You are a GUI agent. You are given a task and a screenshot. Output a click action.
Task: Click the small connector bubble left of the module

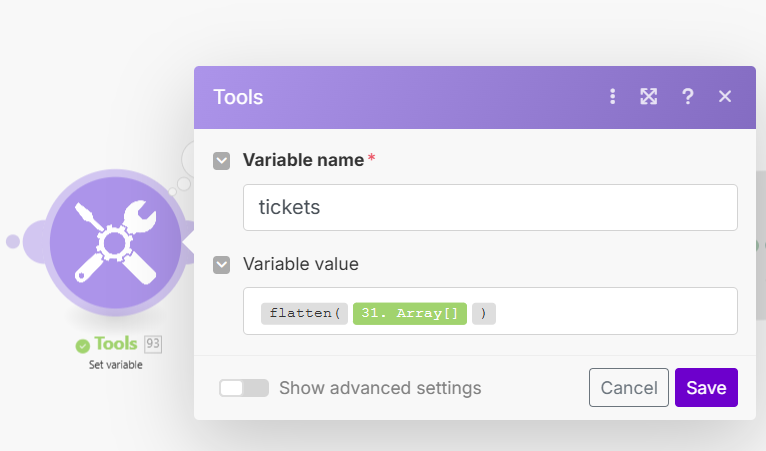[13, 241]
